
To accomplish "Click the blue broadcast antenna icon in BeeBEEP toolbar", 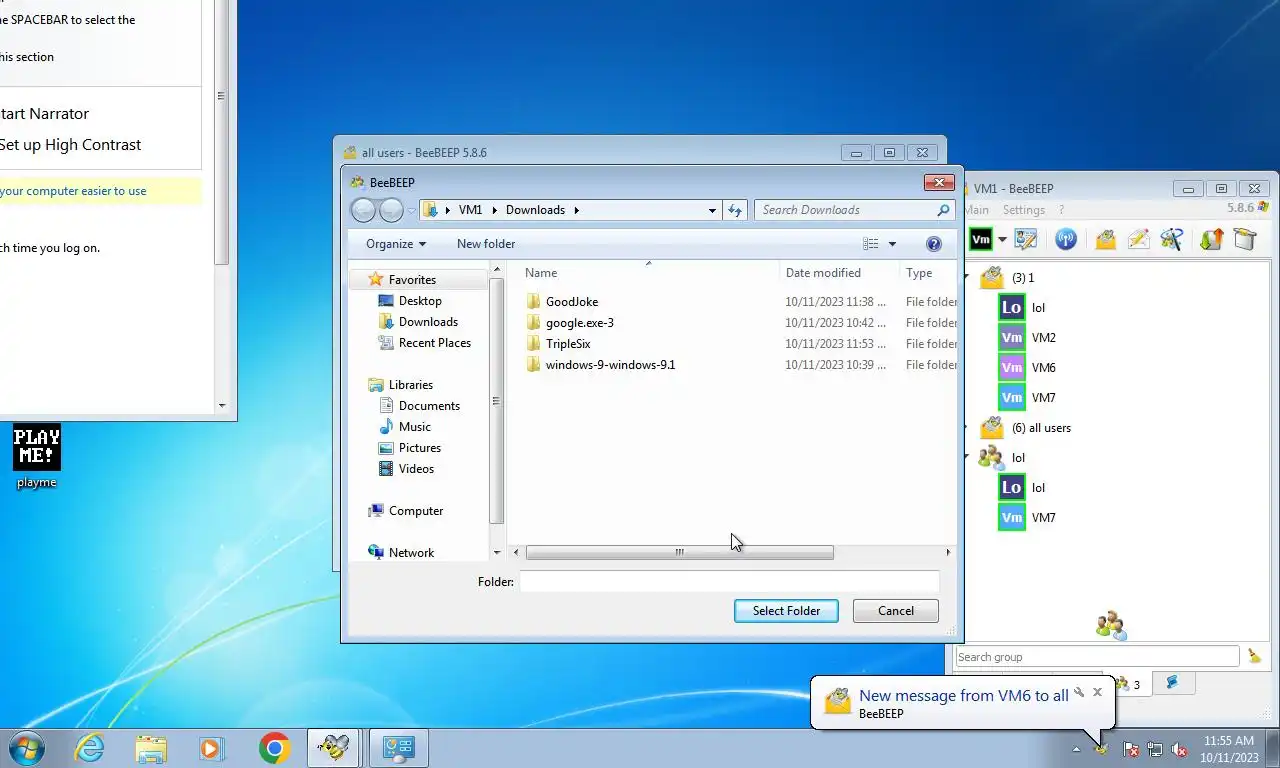I will (1066, 240).
